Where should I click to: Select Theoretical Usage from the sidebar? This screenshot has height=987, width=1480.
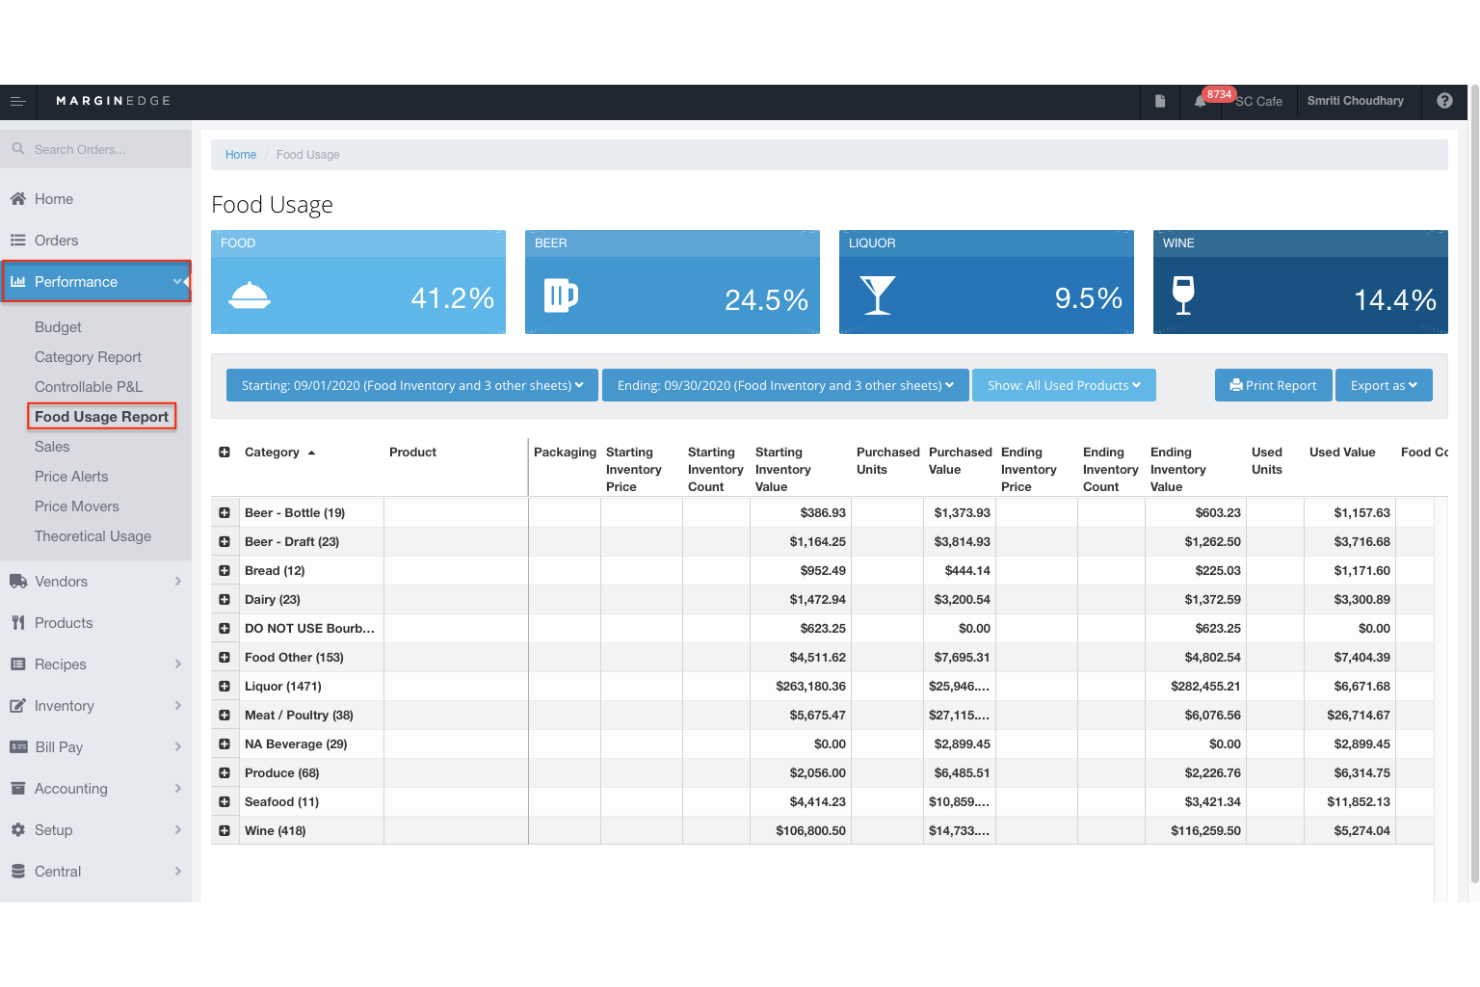coord(93,536)
